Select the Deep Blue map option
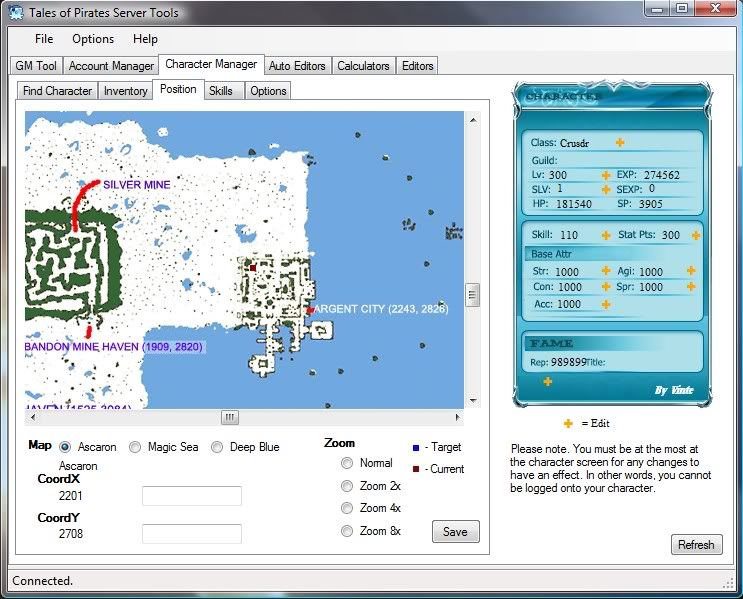Screen dimensions: 743x599 217,447
